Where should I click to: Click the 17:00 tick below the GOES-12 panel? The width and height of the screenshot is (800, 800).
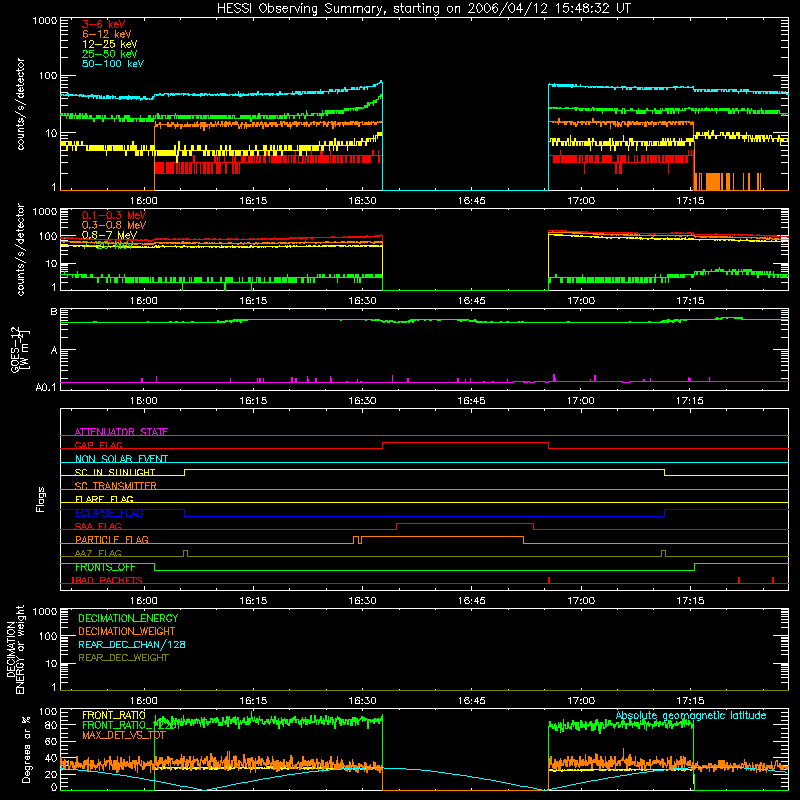[581, 401]
